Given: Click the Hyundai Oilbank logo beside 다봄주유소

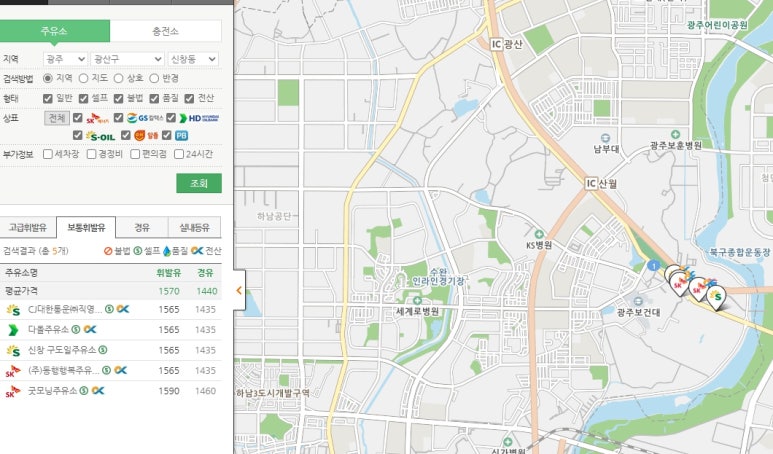Looking at the screenshot, I should click(x=13, y=330).
